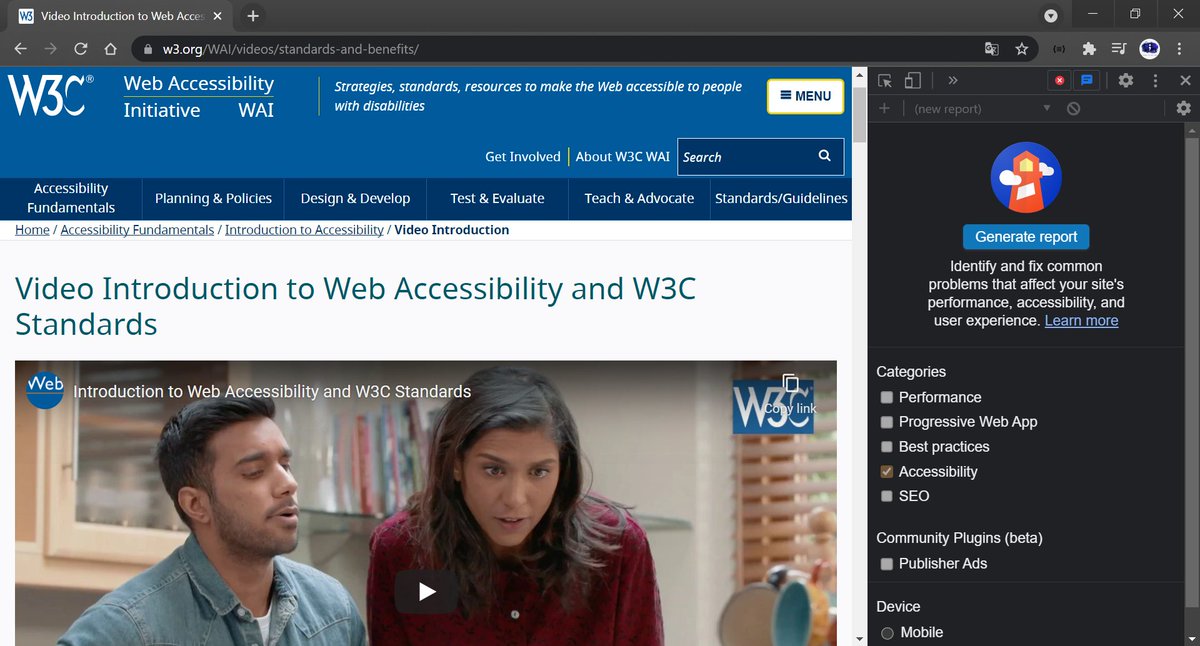This screenshot has height=646, width=1200.
Task: Click the video title text link
Action: point(272,391)
